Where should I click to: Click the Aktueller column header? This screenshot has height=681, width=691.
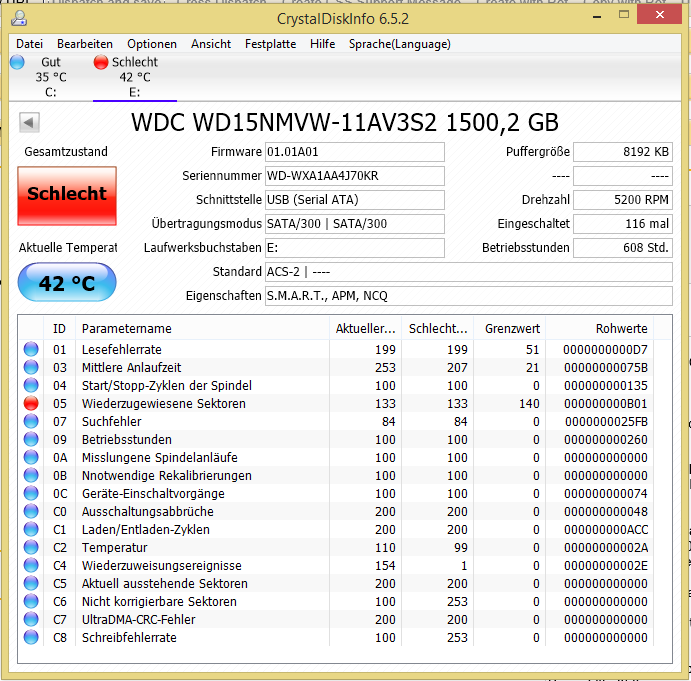[x=365, y=328]
